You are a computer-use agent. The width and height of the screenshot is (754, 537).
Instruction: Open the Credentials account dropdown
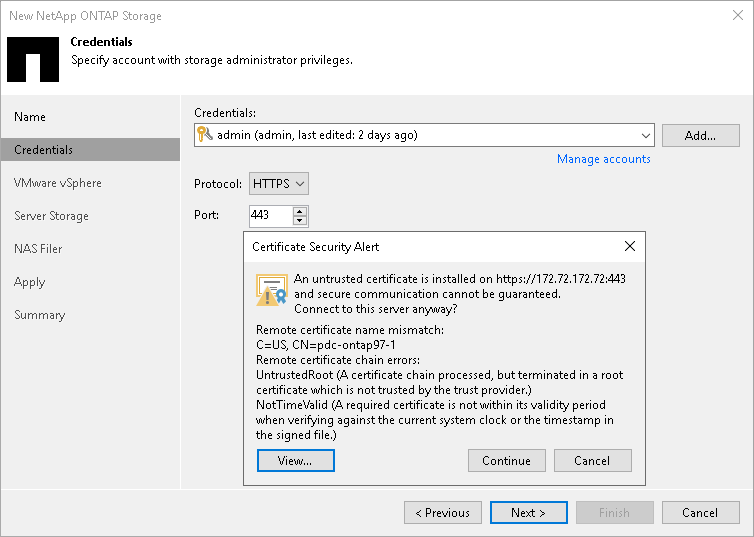pyautogui.click(x=646, y=136)
